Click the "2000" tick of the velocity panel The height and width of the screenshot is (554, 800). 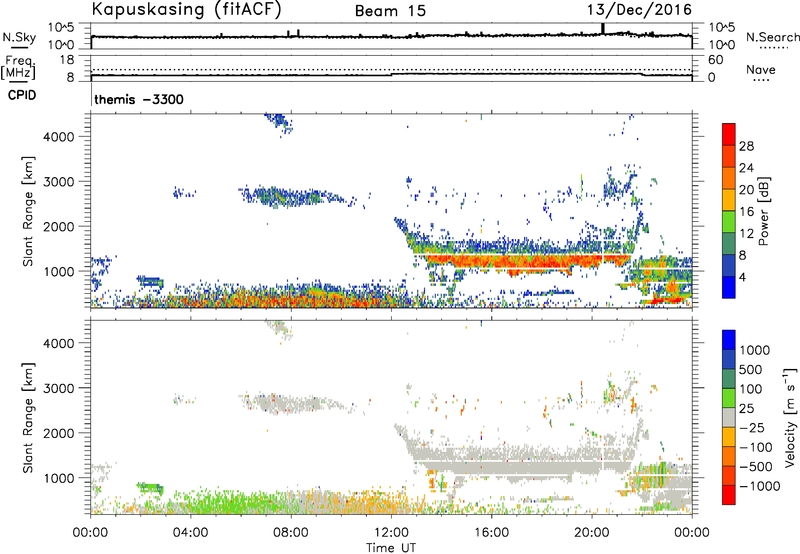pyautogui.click(x=58, y=433)
